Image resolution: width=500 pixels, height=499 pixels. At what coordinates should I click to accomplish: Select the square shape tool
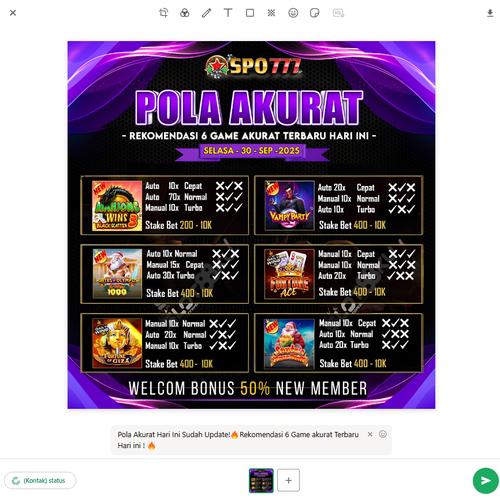[250, 13]
